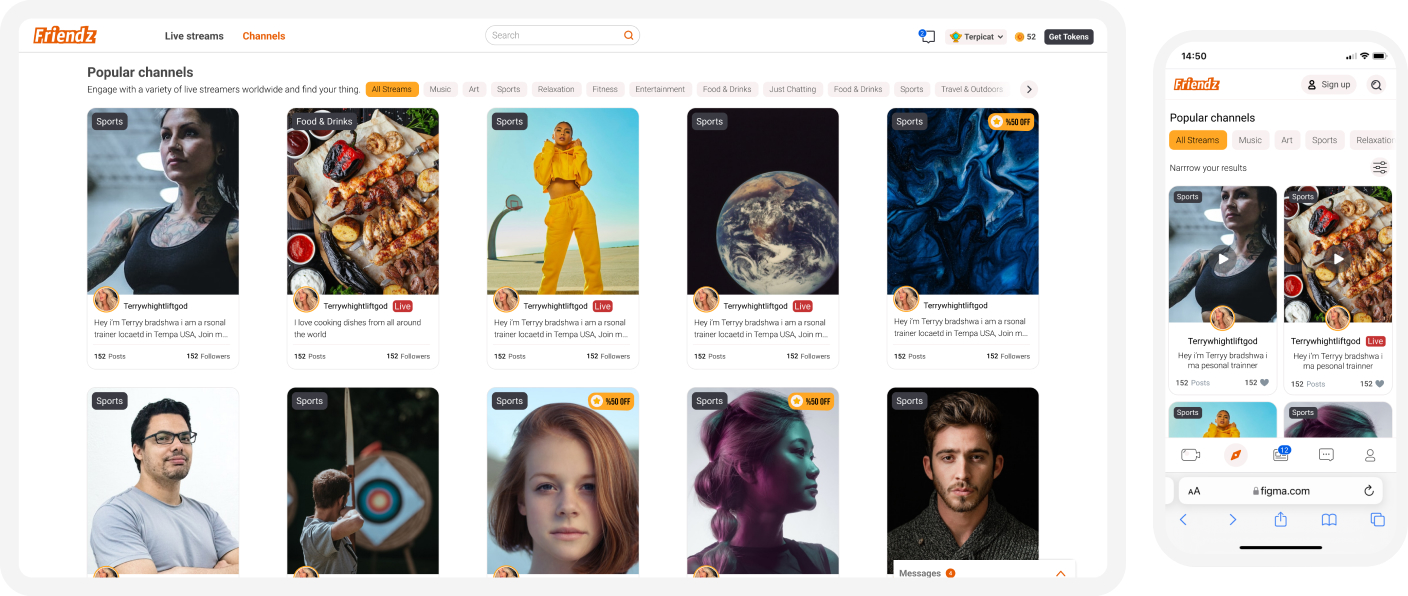1408x596 pixels.
Task: Click the 52 token balance
Action: pos(1031,37)
